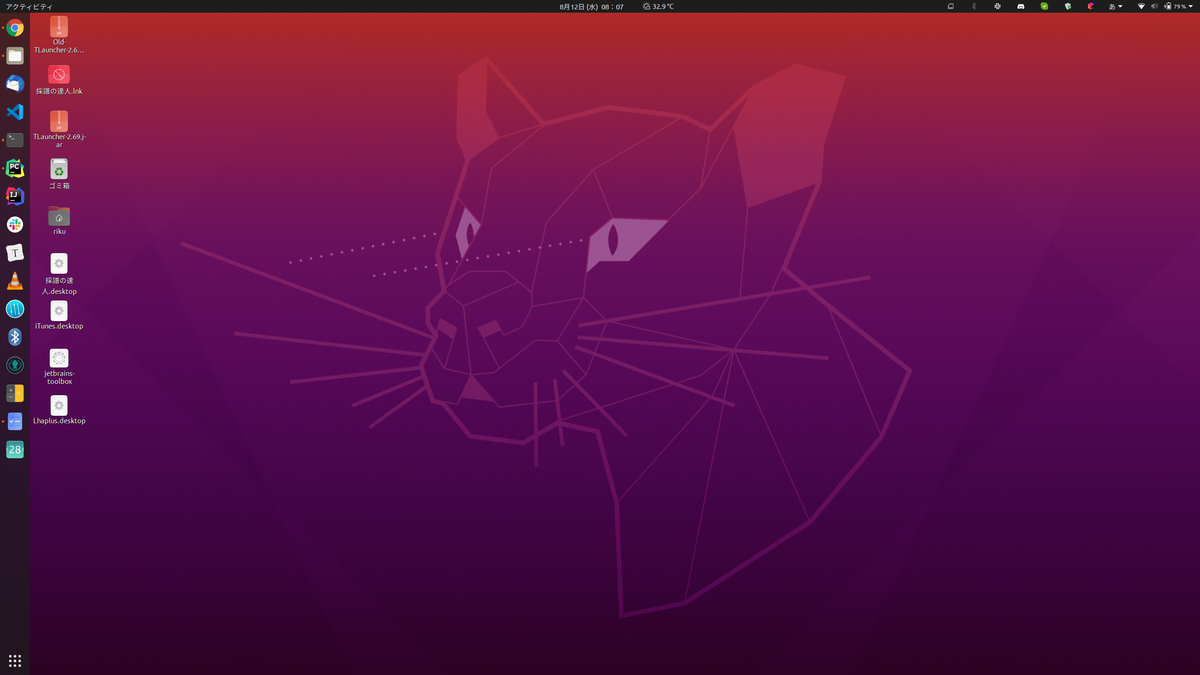Click the shield tray icon

click(x=1068, y=6)
